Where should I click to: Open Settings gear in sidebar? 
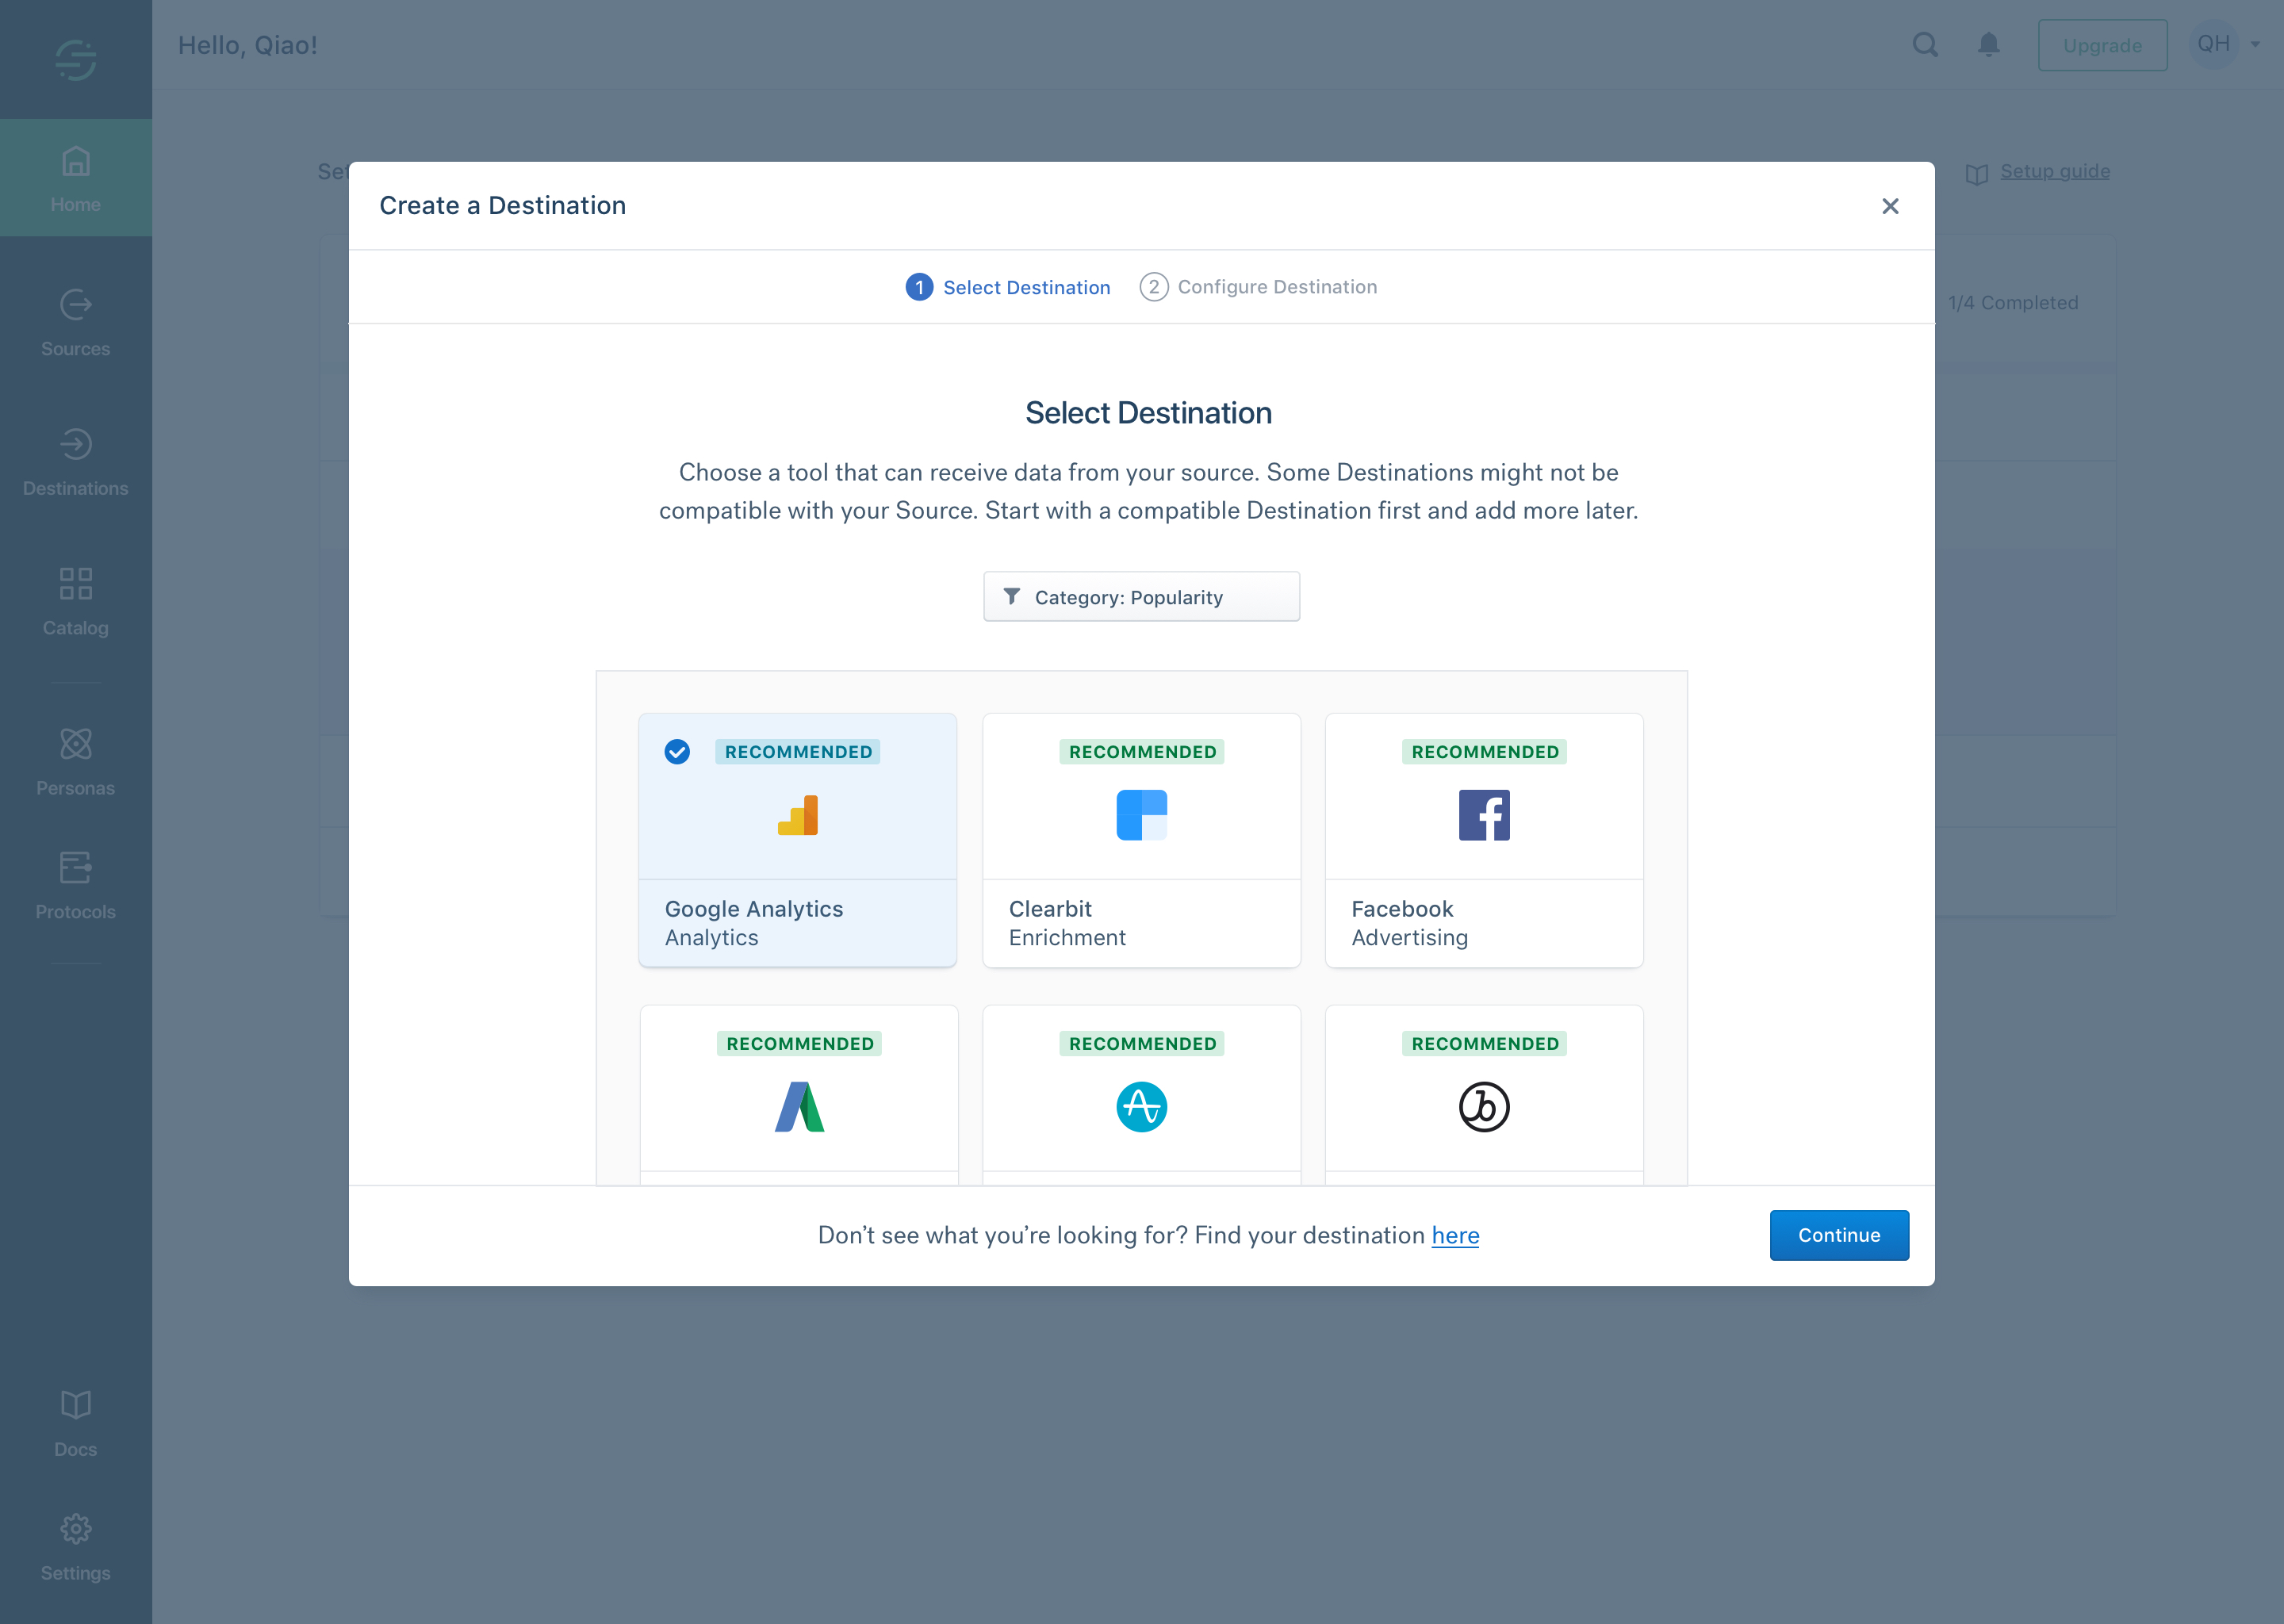(75, 1529)
